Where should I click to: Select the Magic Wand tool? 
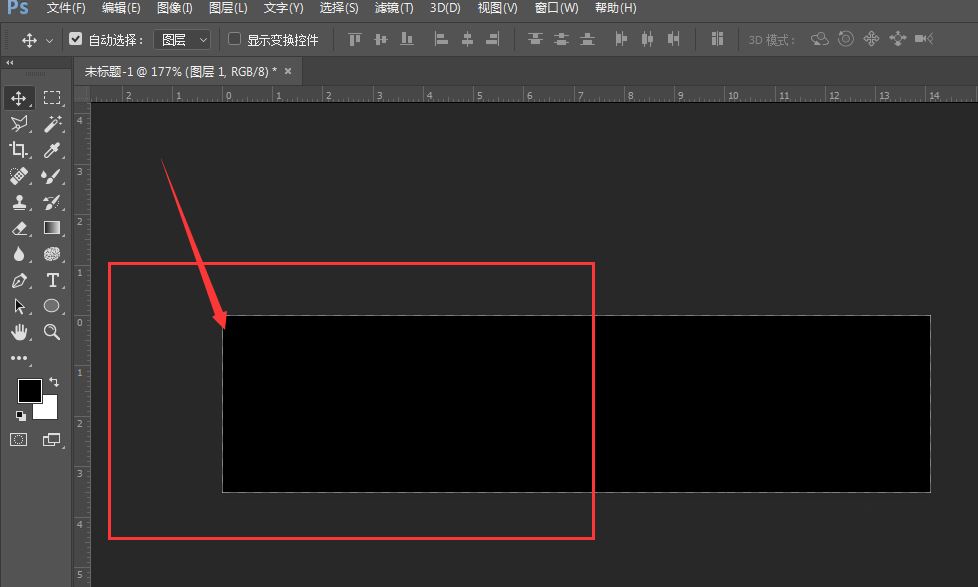point(52,124)
